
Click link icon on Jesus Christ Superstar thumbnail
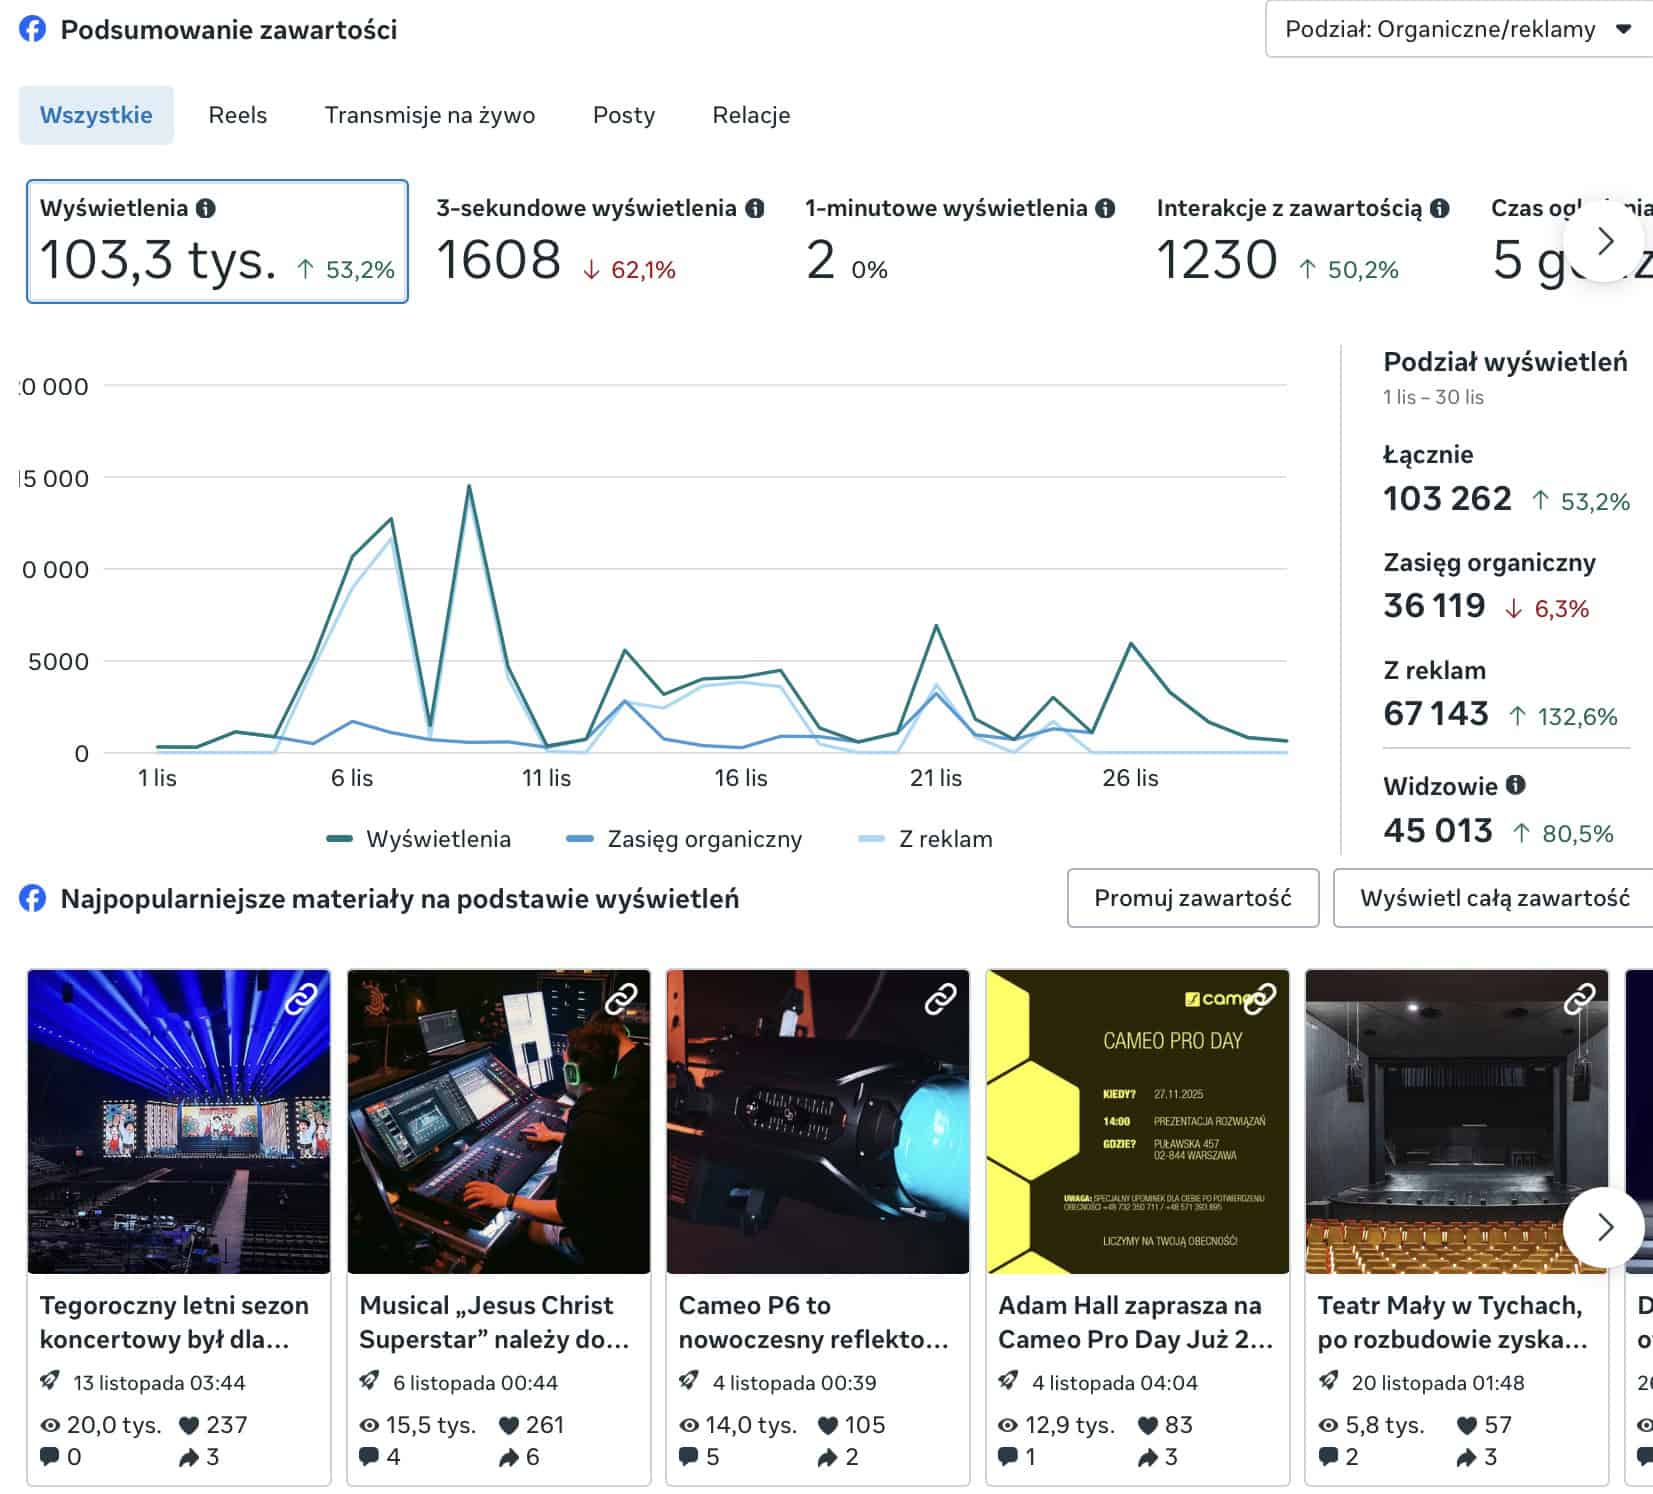(x=621, y=998)
